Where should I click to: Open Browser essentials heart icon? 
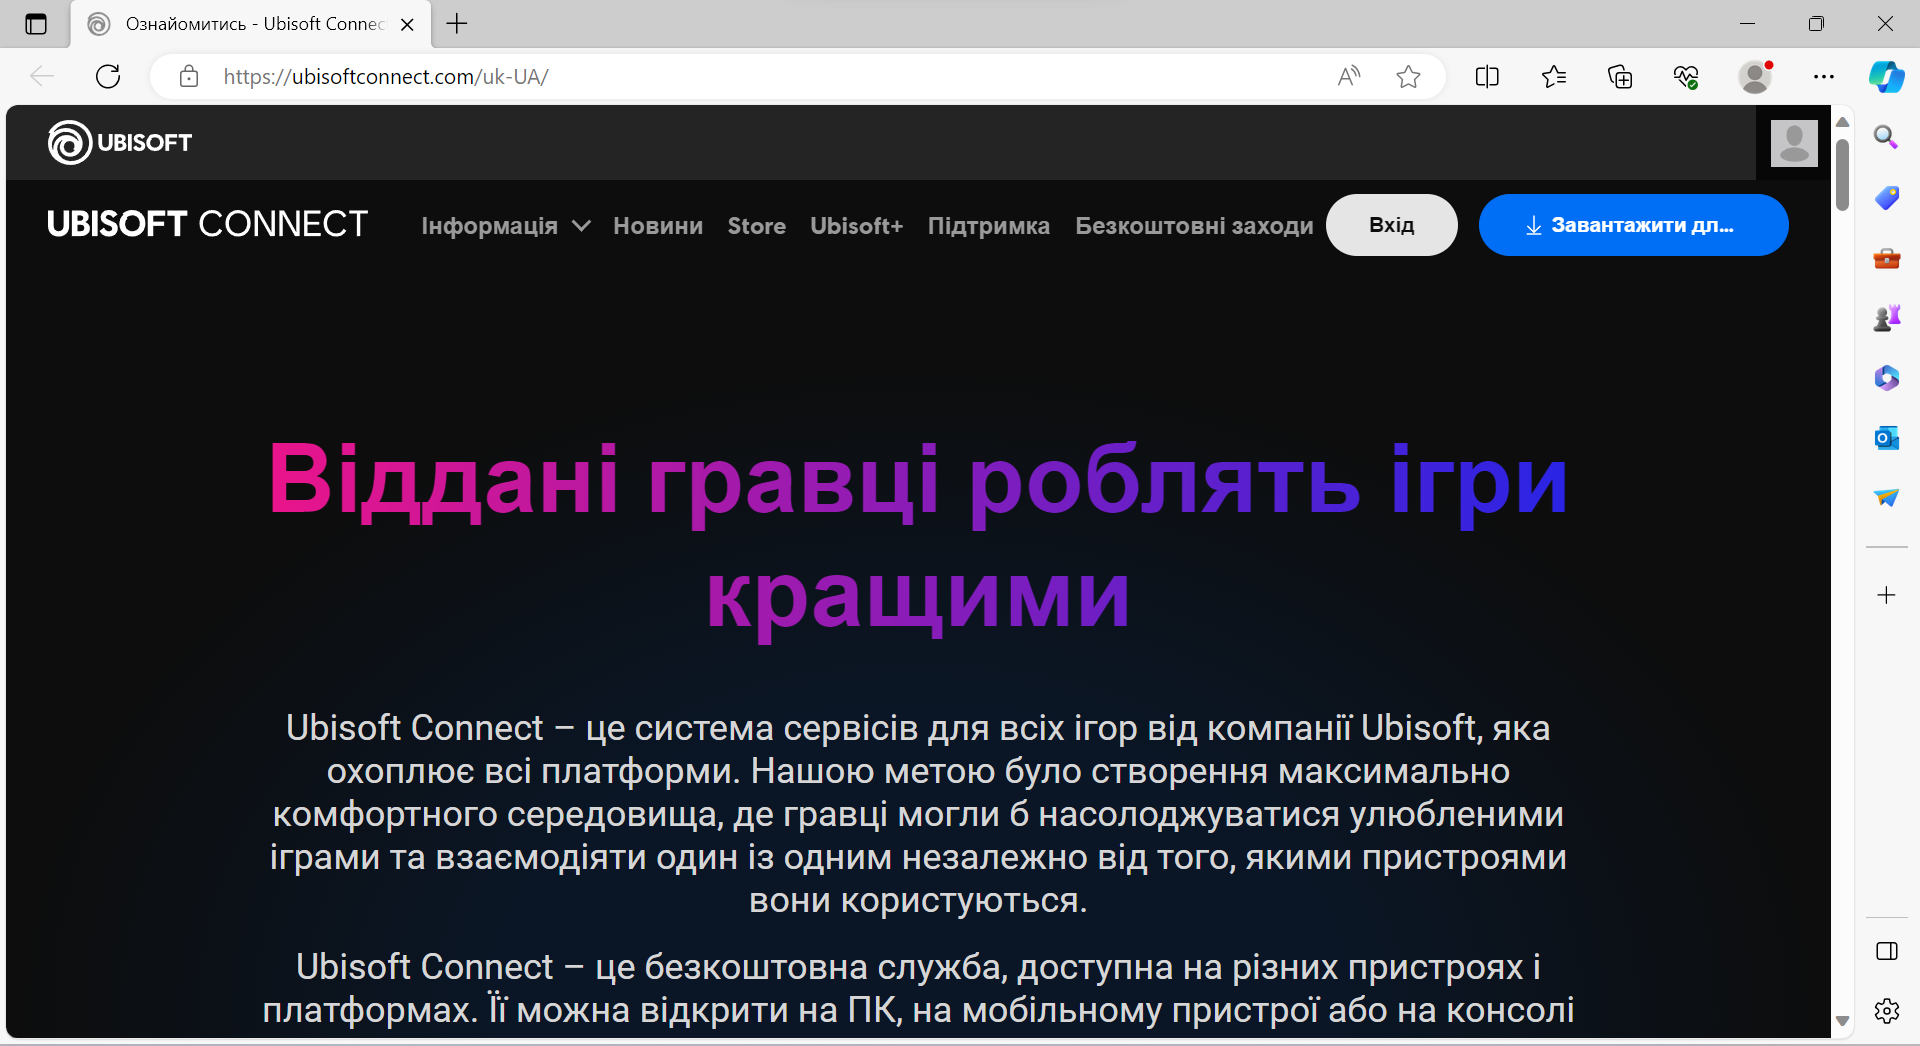click(x=1687, y=76)
